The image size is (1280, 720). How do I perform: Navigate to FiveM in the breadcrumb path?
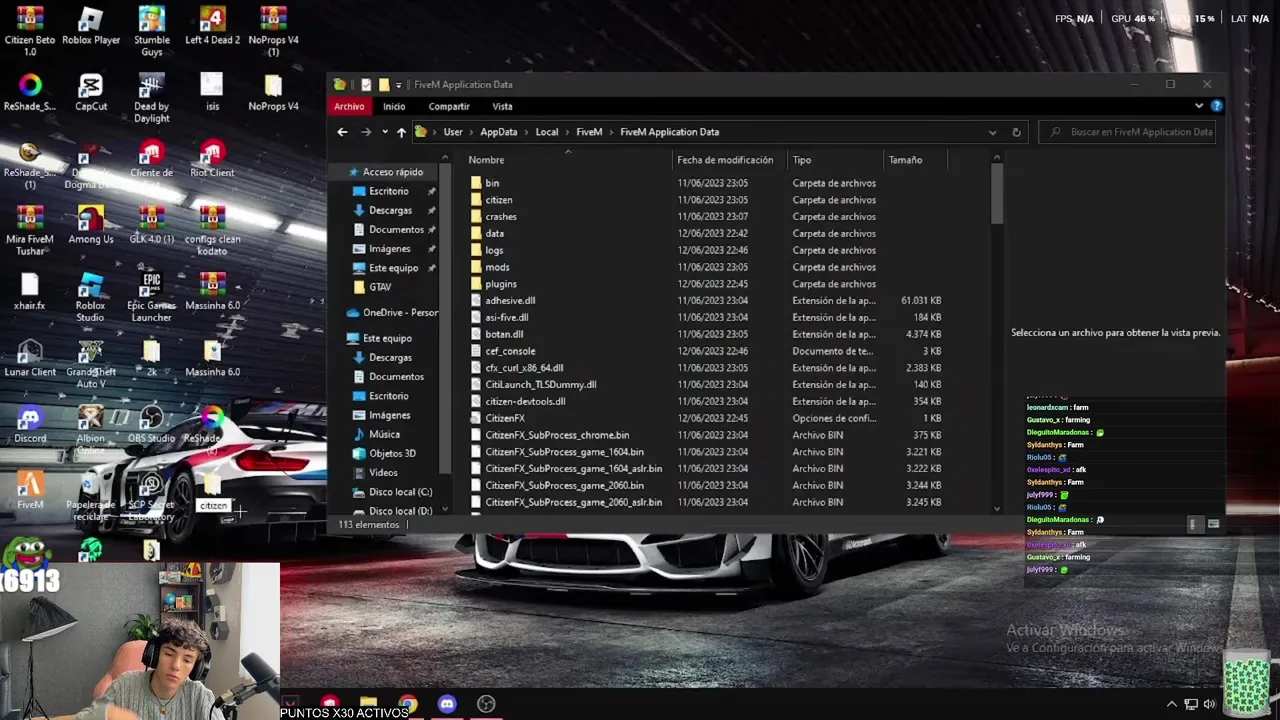pyautogui.click(x=589, y=132)
